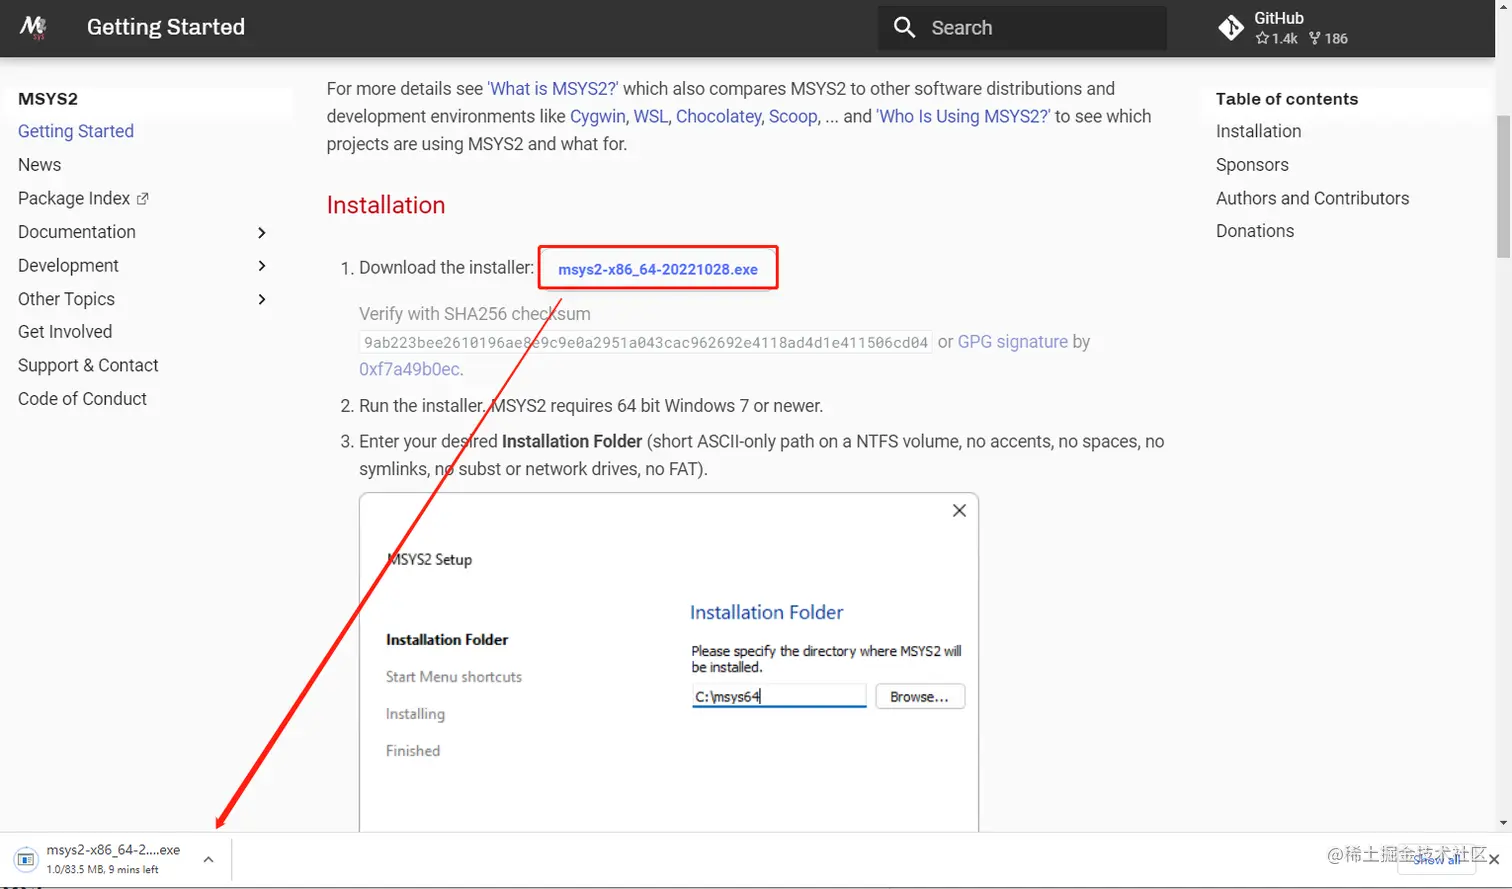1512x889 pixels.
Task: Click the MSYS2 sidebar title
Action: [x=48, y=99]
